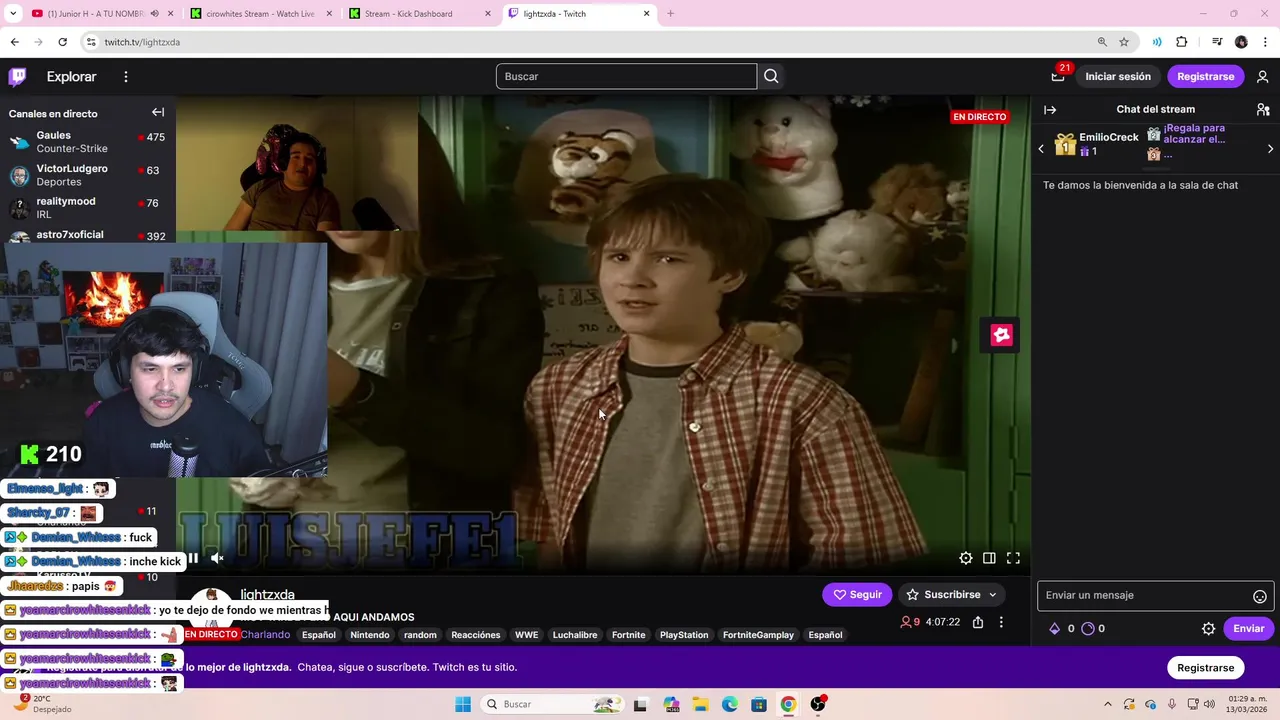Open the Windows Start menu
Screen dimensions: 1280x720
[x=463, y=704]
